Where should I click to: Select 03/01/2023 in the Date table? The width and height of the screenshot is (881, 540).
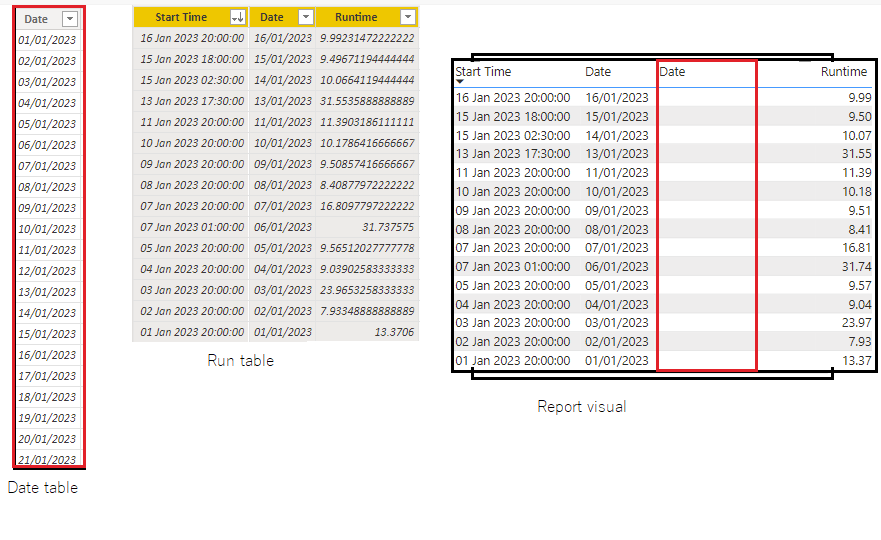point(47,82)
